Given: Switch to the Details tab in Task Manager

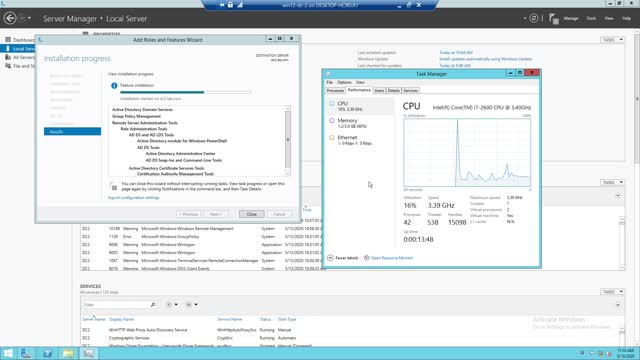Looking at the screenshot, I should click(x=393, y=91).
